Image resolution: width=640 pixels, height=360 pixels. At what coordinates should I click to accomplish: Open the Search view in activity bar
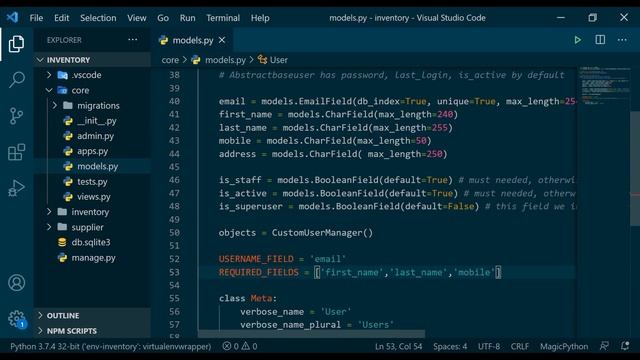pos(16,80)
